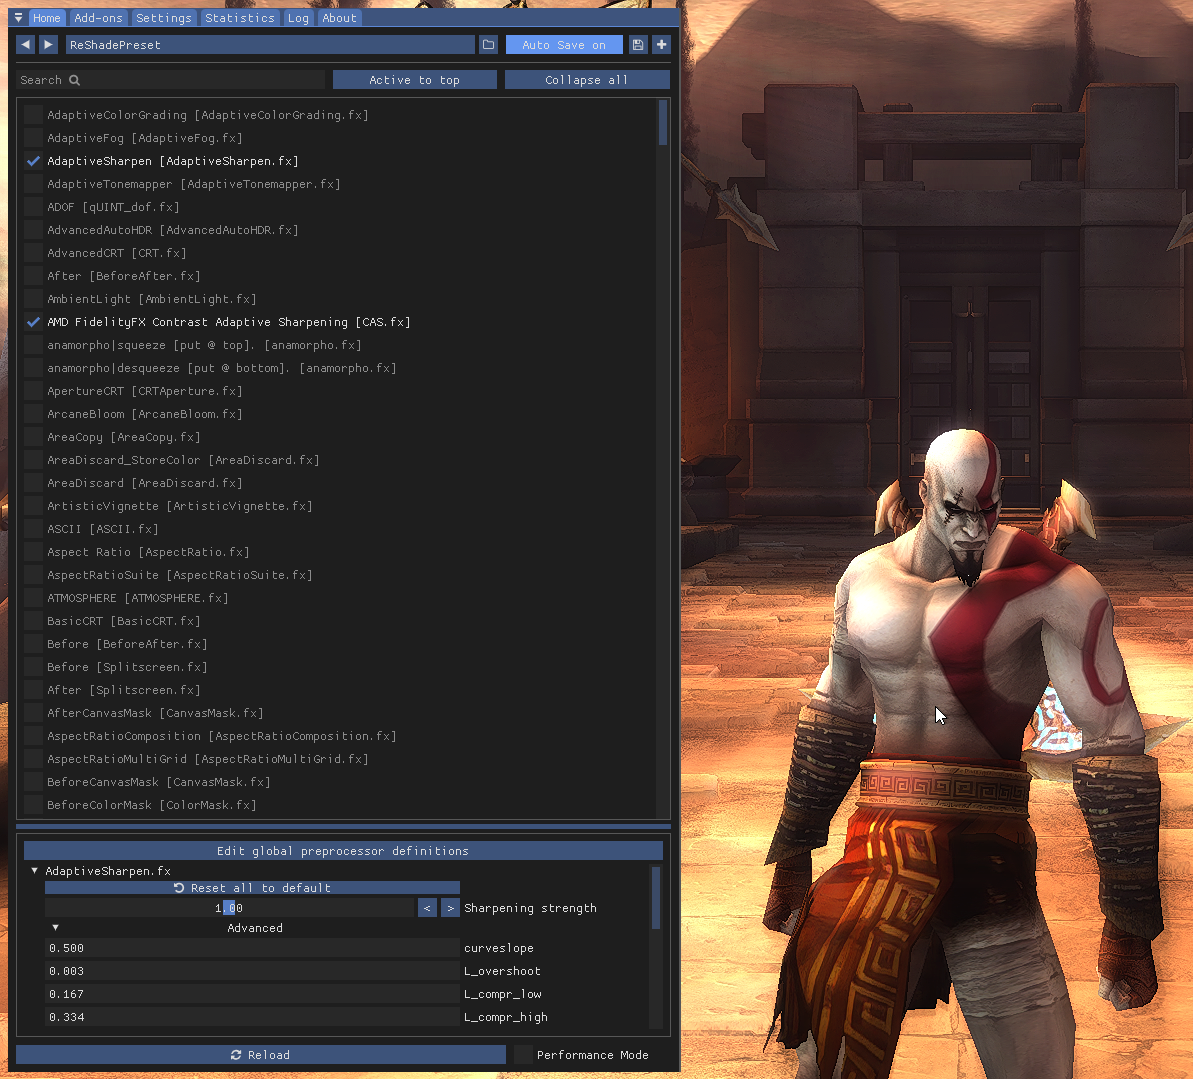This screenshot has width=1193, height=1079.
Task: Adjust curveslope value 0.500
Action: [252, 948]
